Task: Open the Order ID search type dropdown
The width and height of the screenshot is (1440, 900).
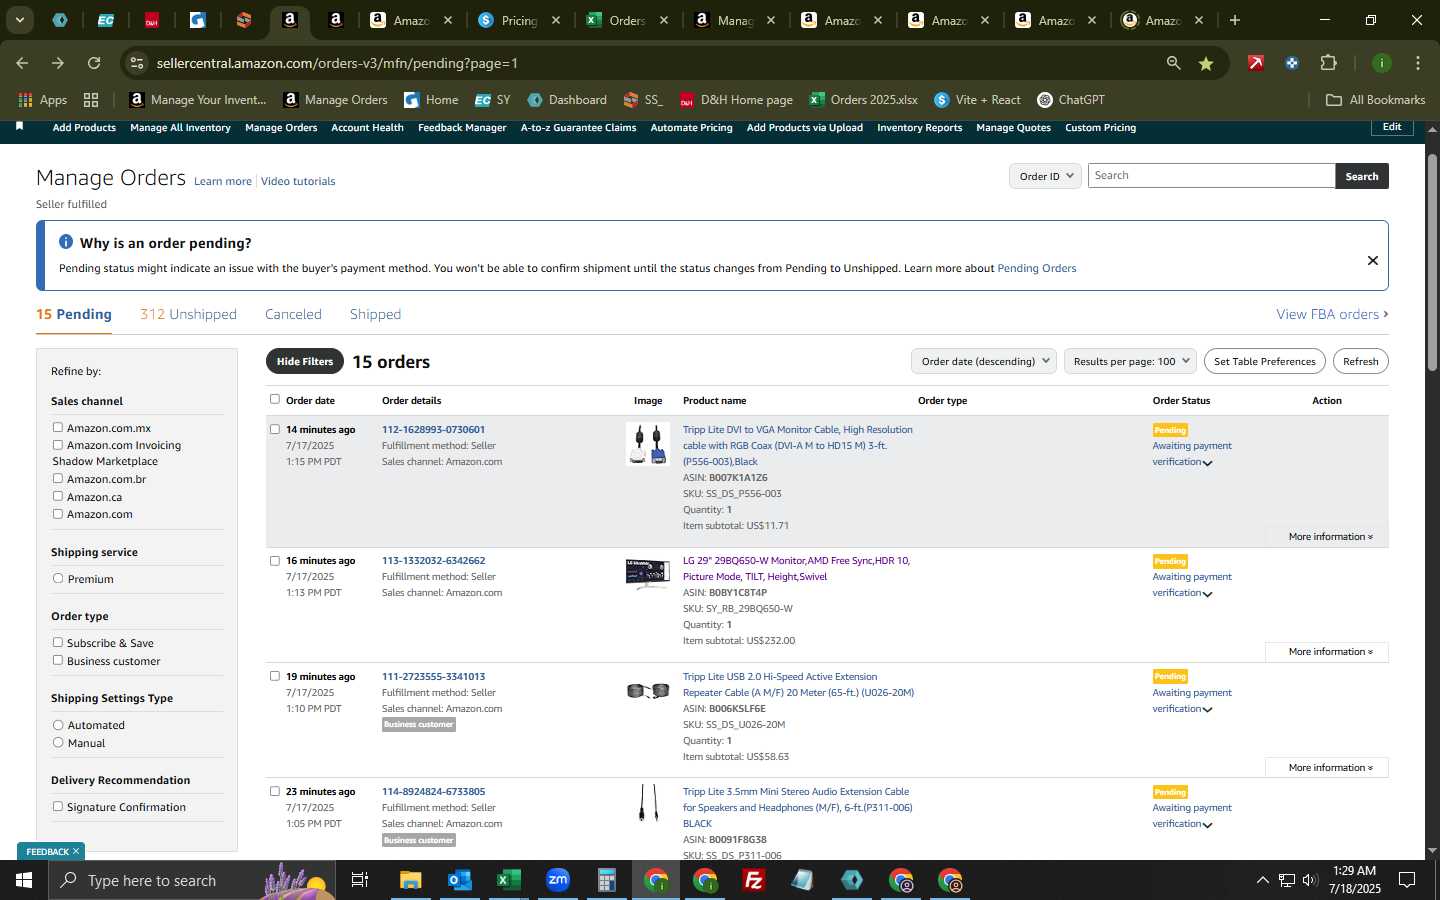Action: [x=1046, y=176]
